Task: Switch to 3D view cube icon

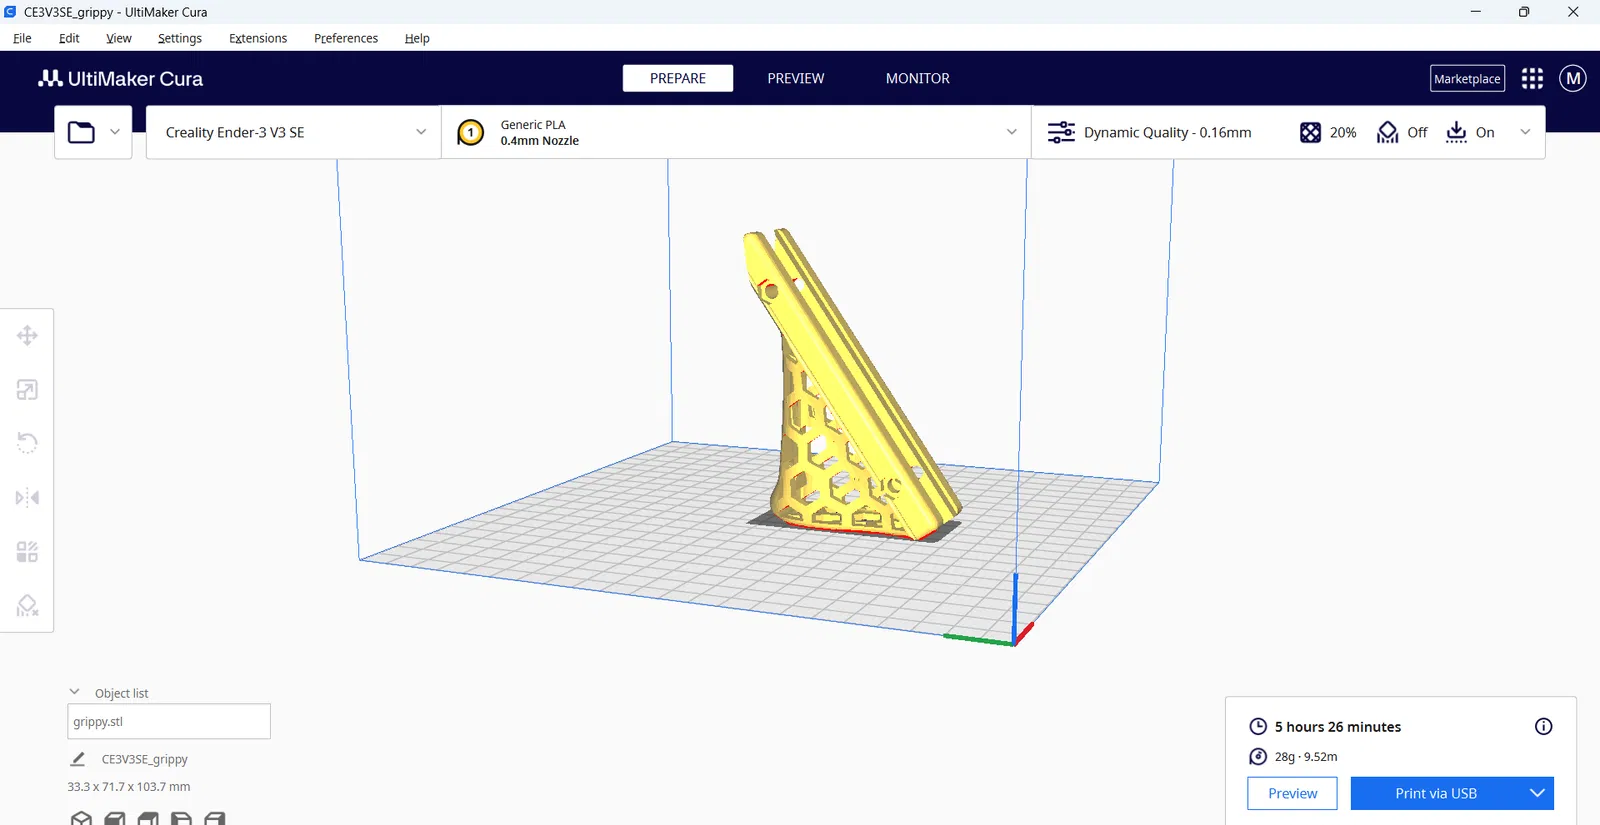Action: pyautogui.click(x=82, y=818)
